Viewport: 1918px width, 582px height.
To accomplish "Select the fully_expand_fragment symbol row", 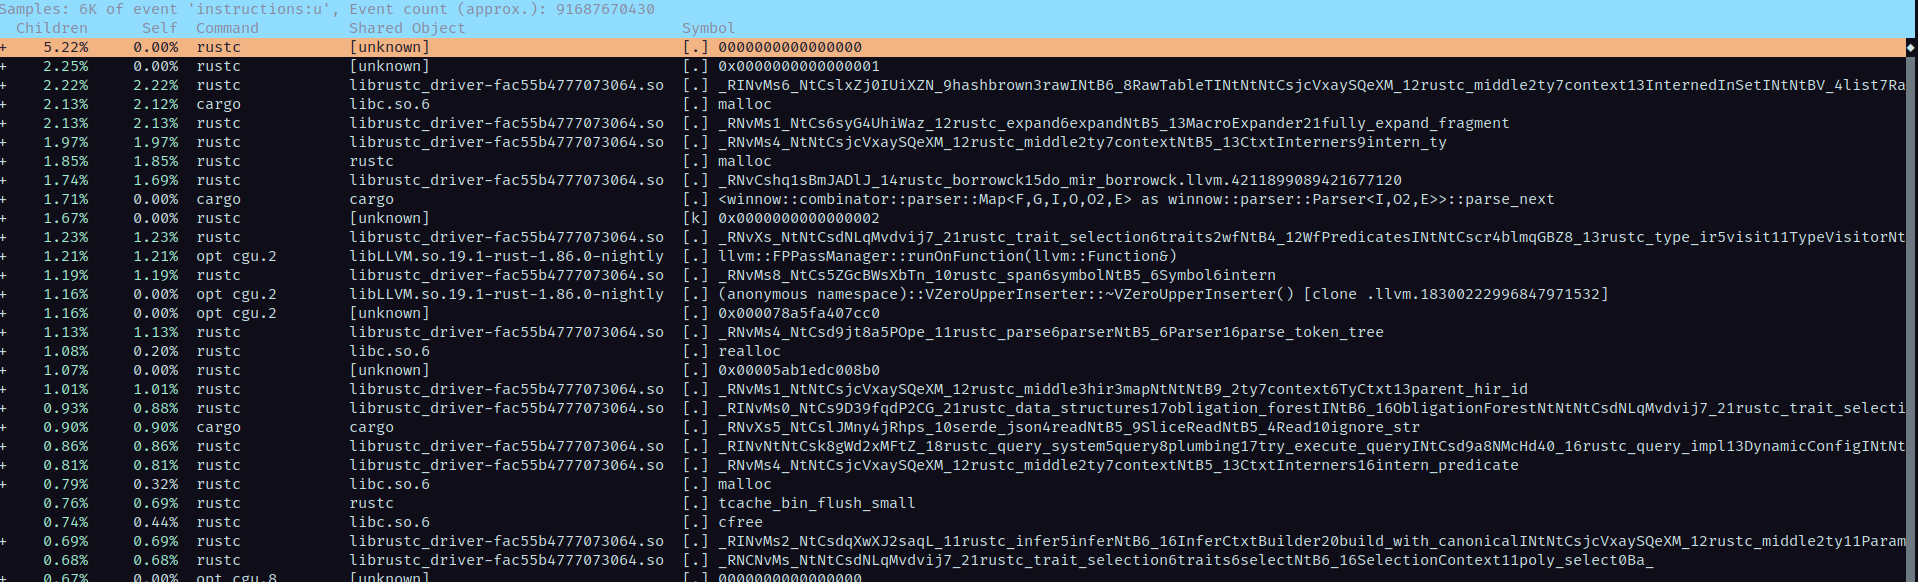I will click(x=1113, y=123).
